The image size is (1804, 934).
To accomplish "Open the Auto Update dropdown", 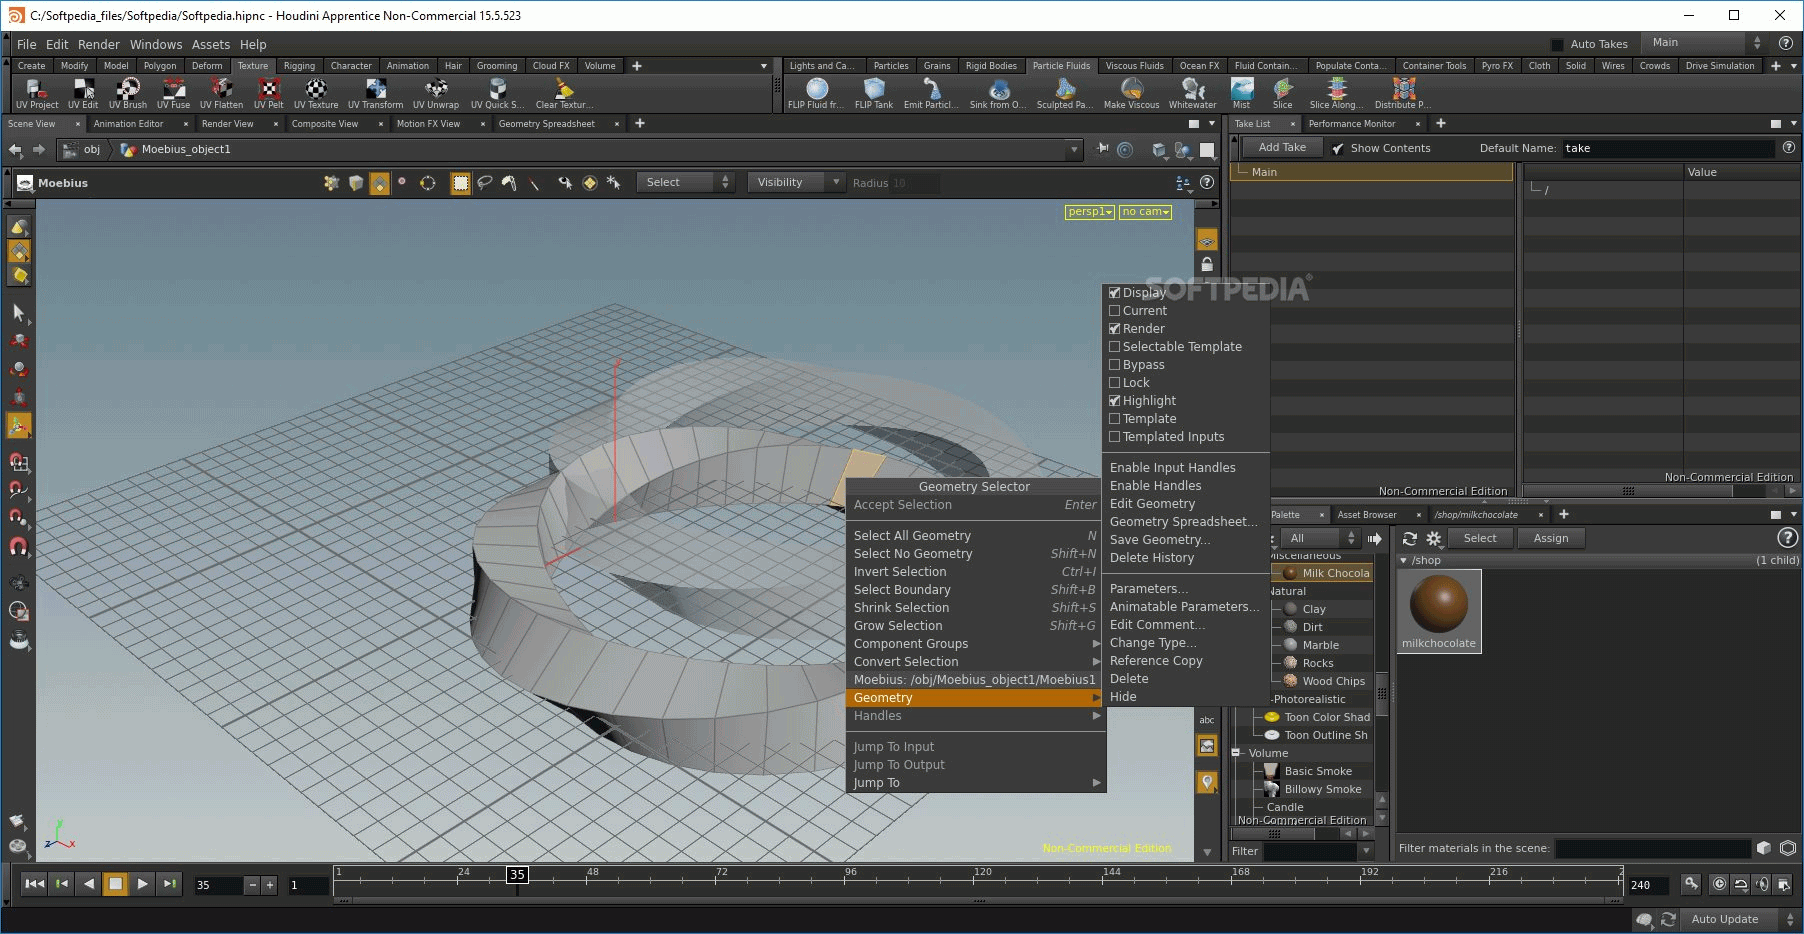I will tap(1740, 919).
